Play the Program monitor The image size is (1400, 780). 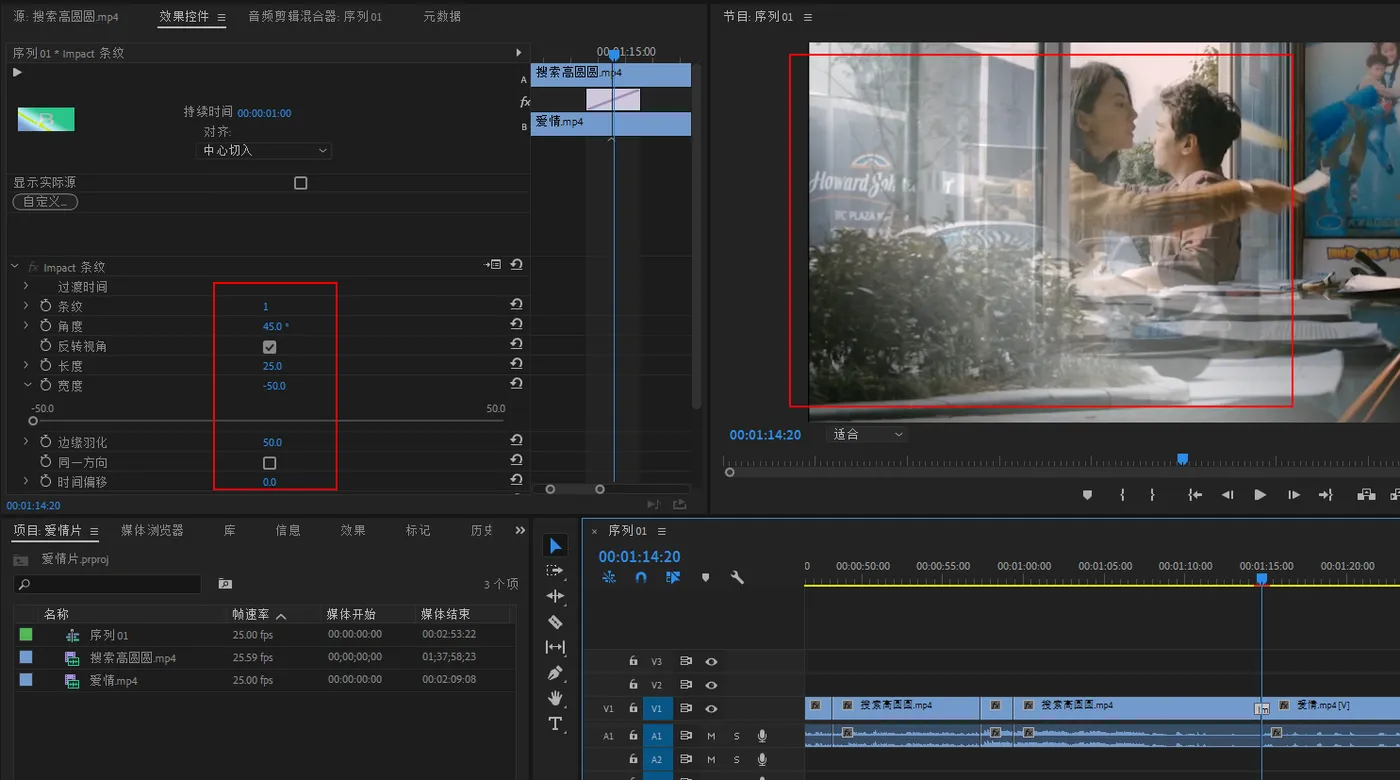point(1260,494)
